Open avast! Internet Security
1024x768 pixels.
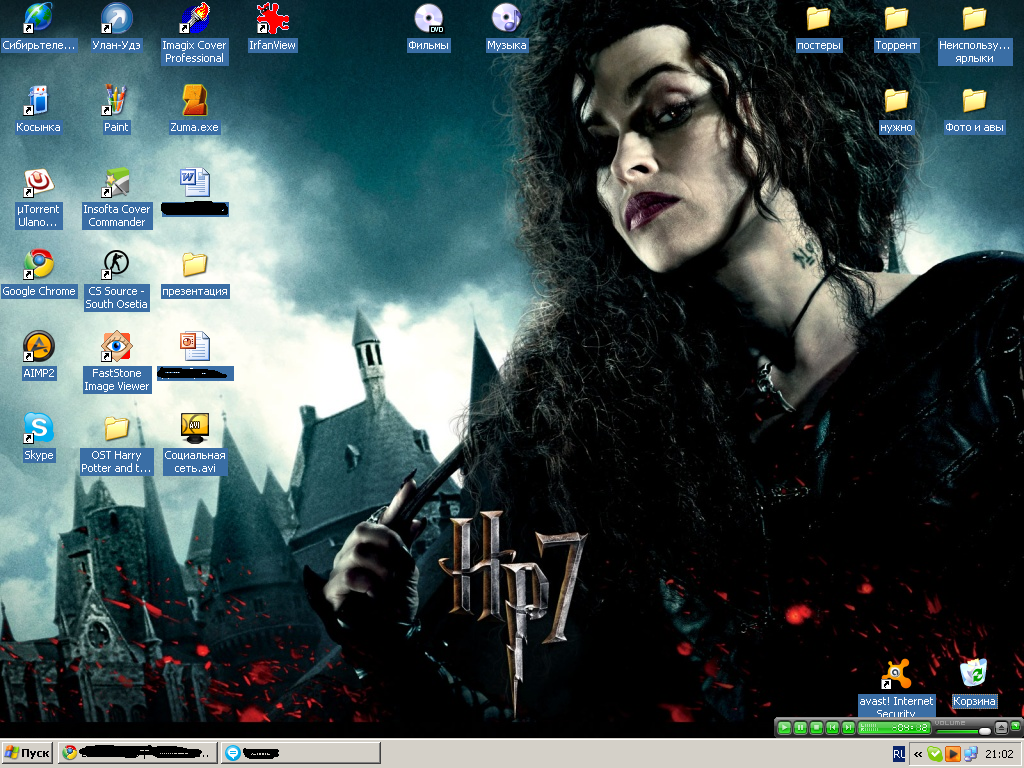point(896,672)
